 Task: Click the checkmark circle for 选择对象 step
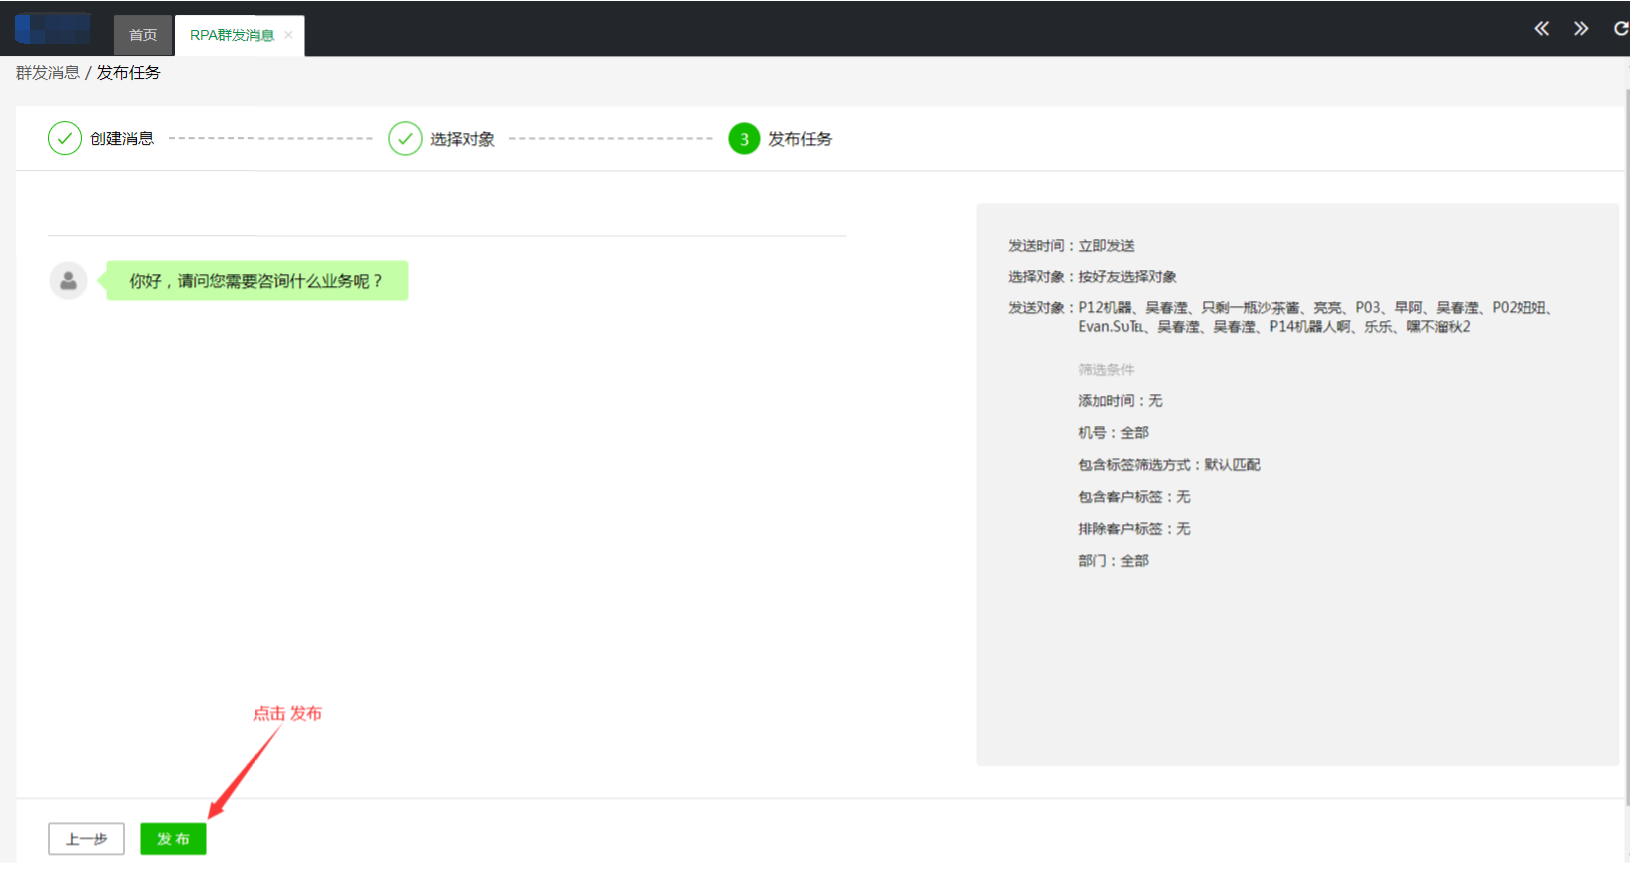(405, 139)
